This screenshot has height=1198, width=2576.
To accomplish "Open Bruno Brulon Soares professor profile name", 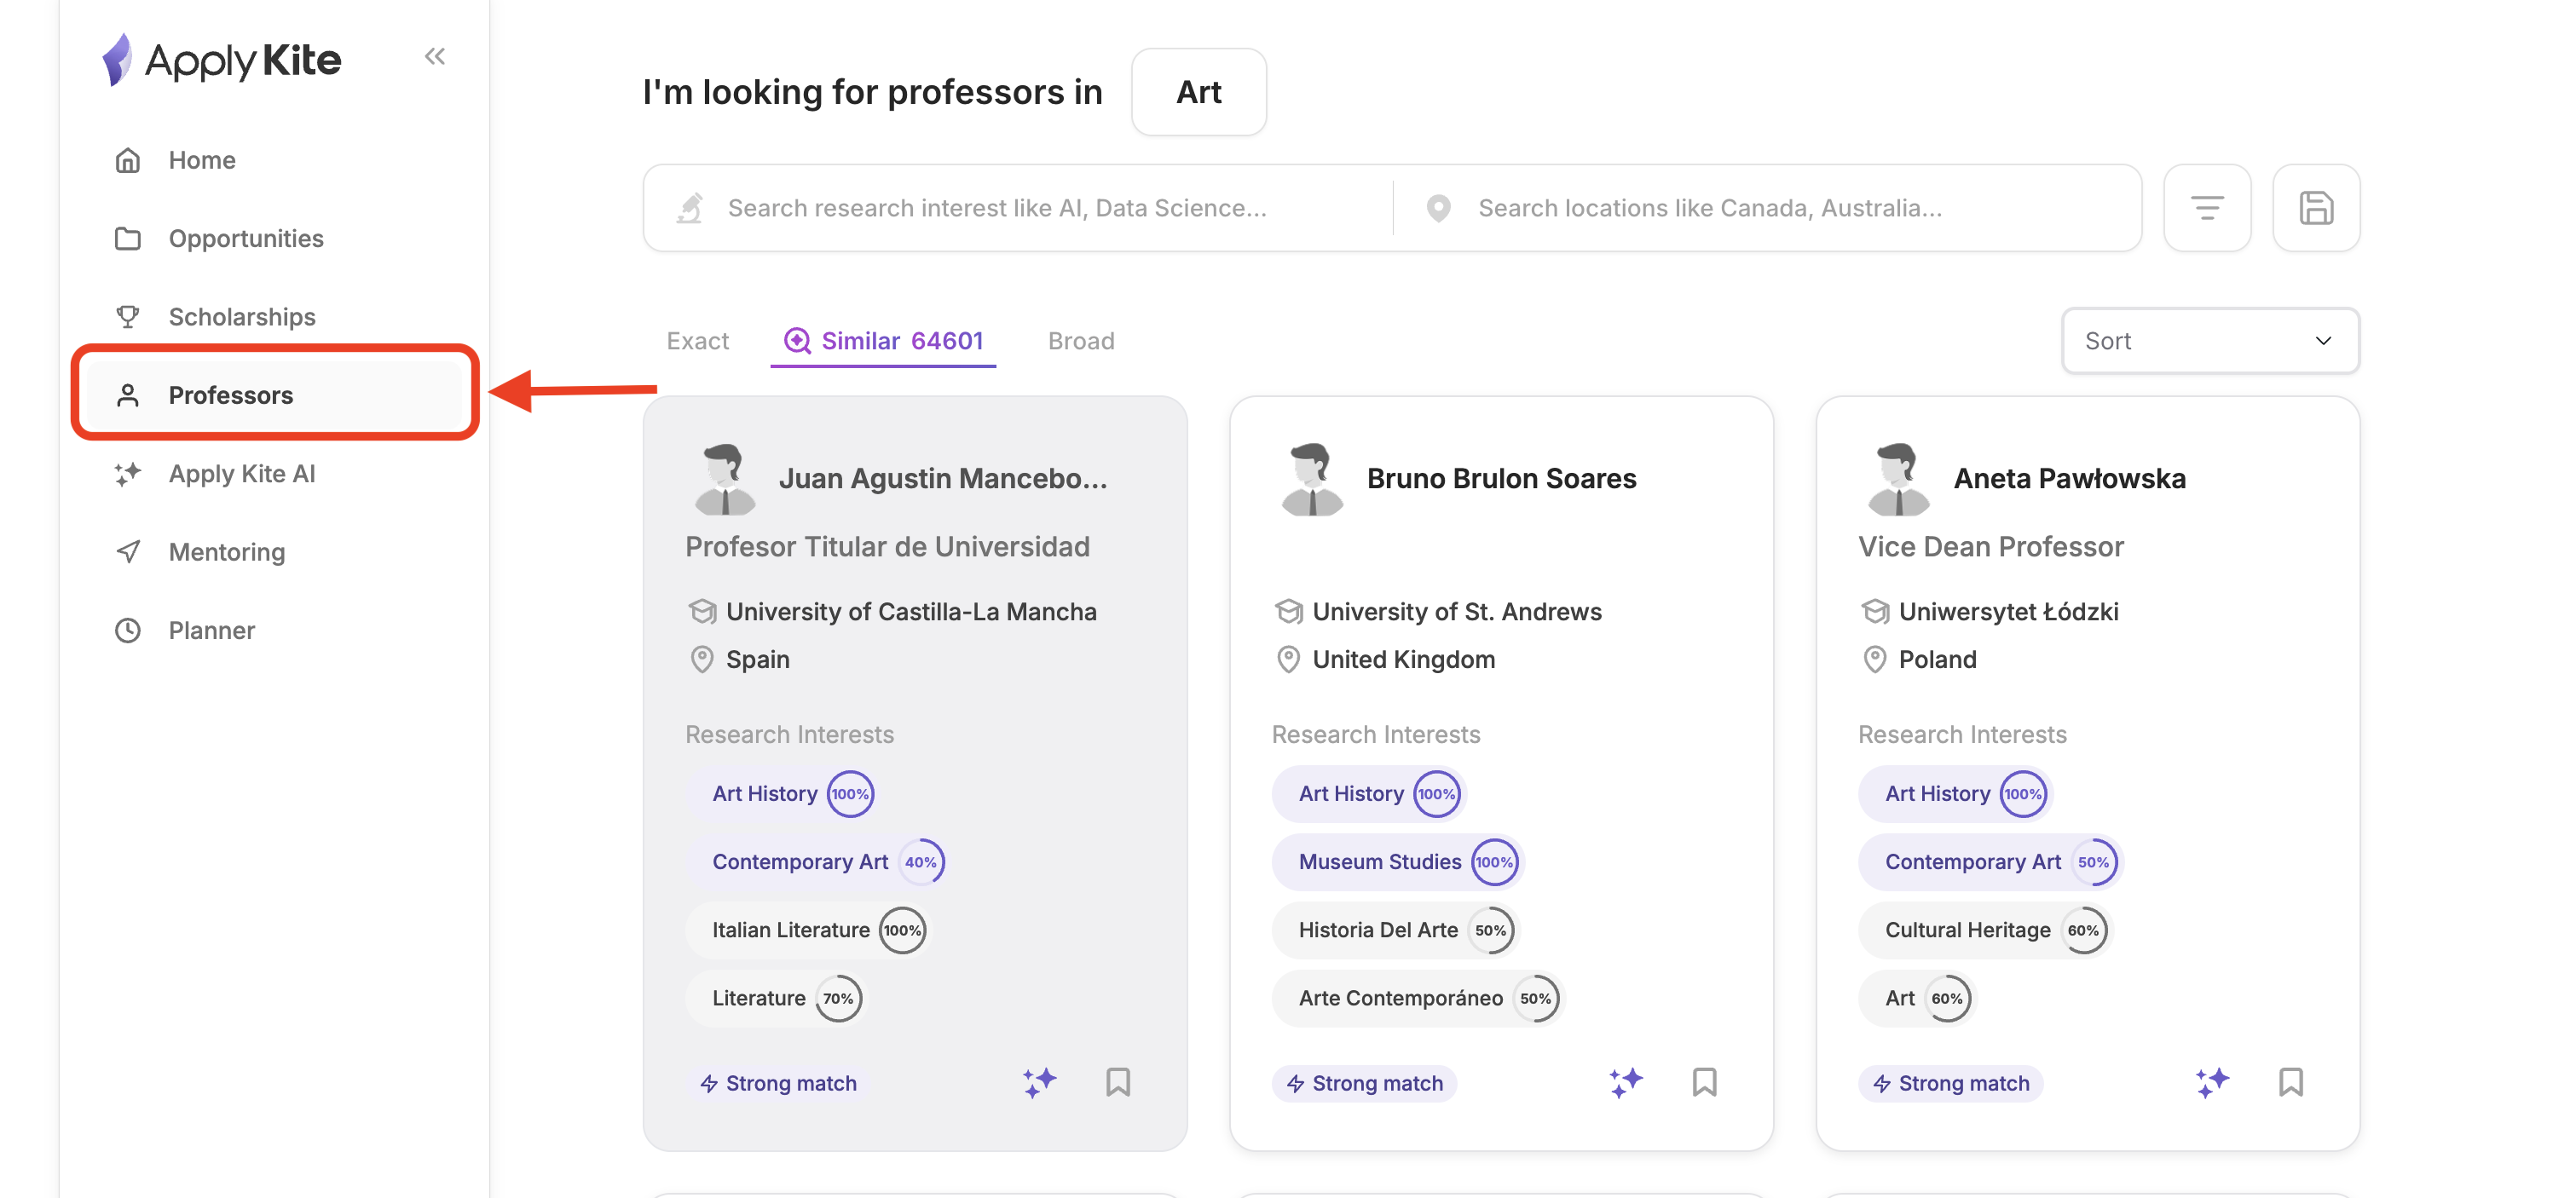I will [x=1500, y=479].
